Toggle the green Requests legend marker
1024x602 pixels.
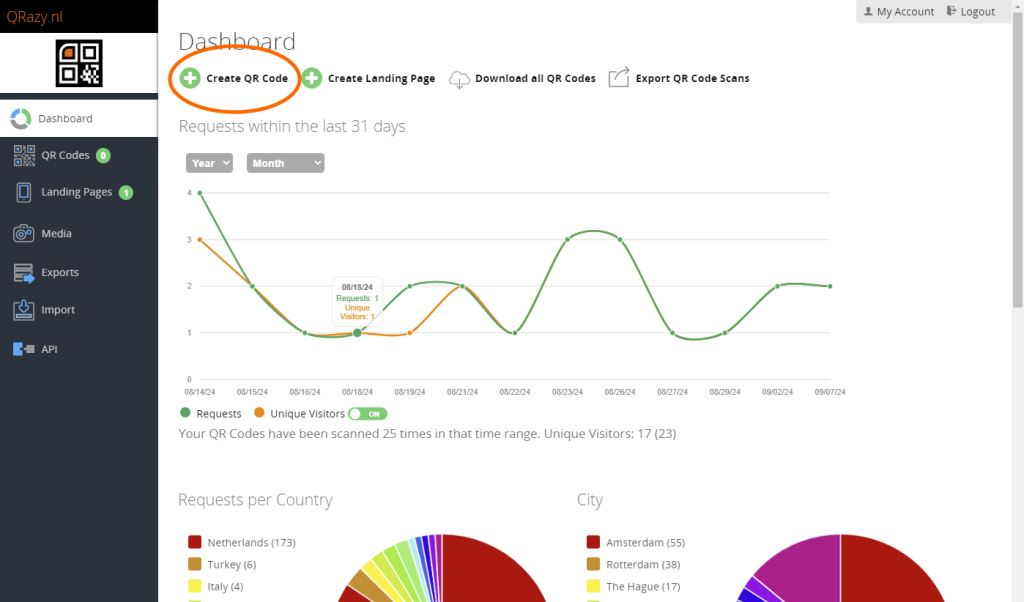point(185,413)
